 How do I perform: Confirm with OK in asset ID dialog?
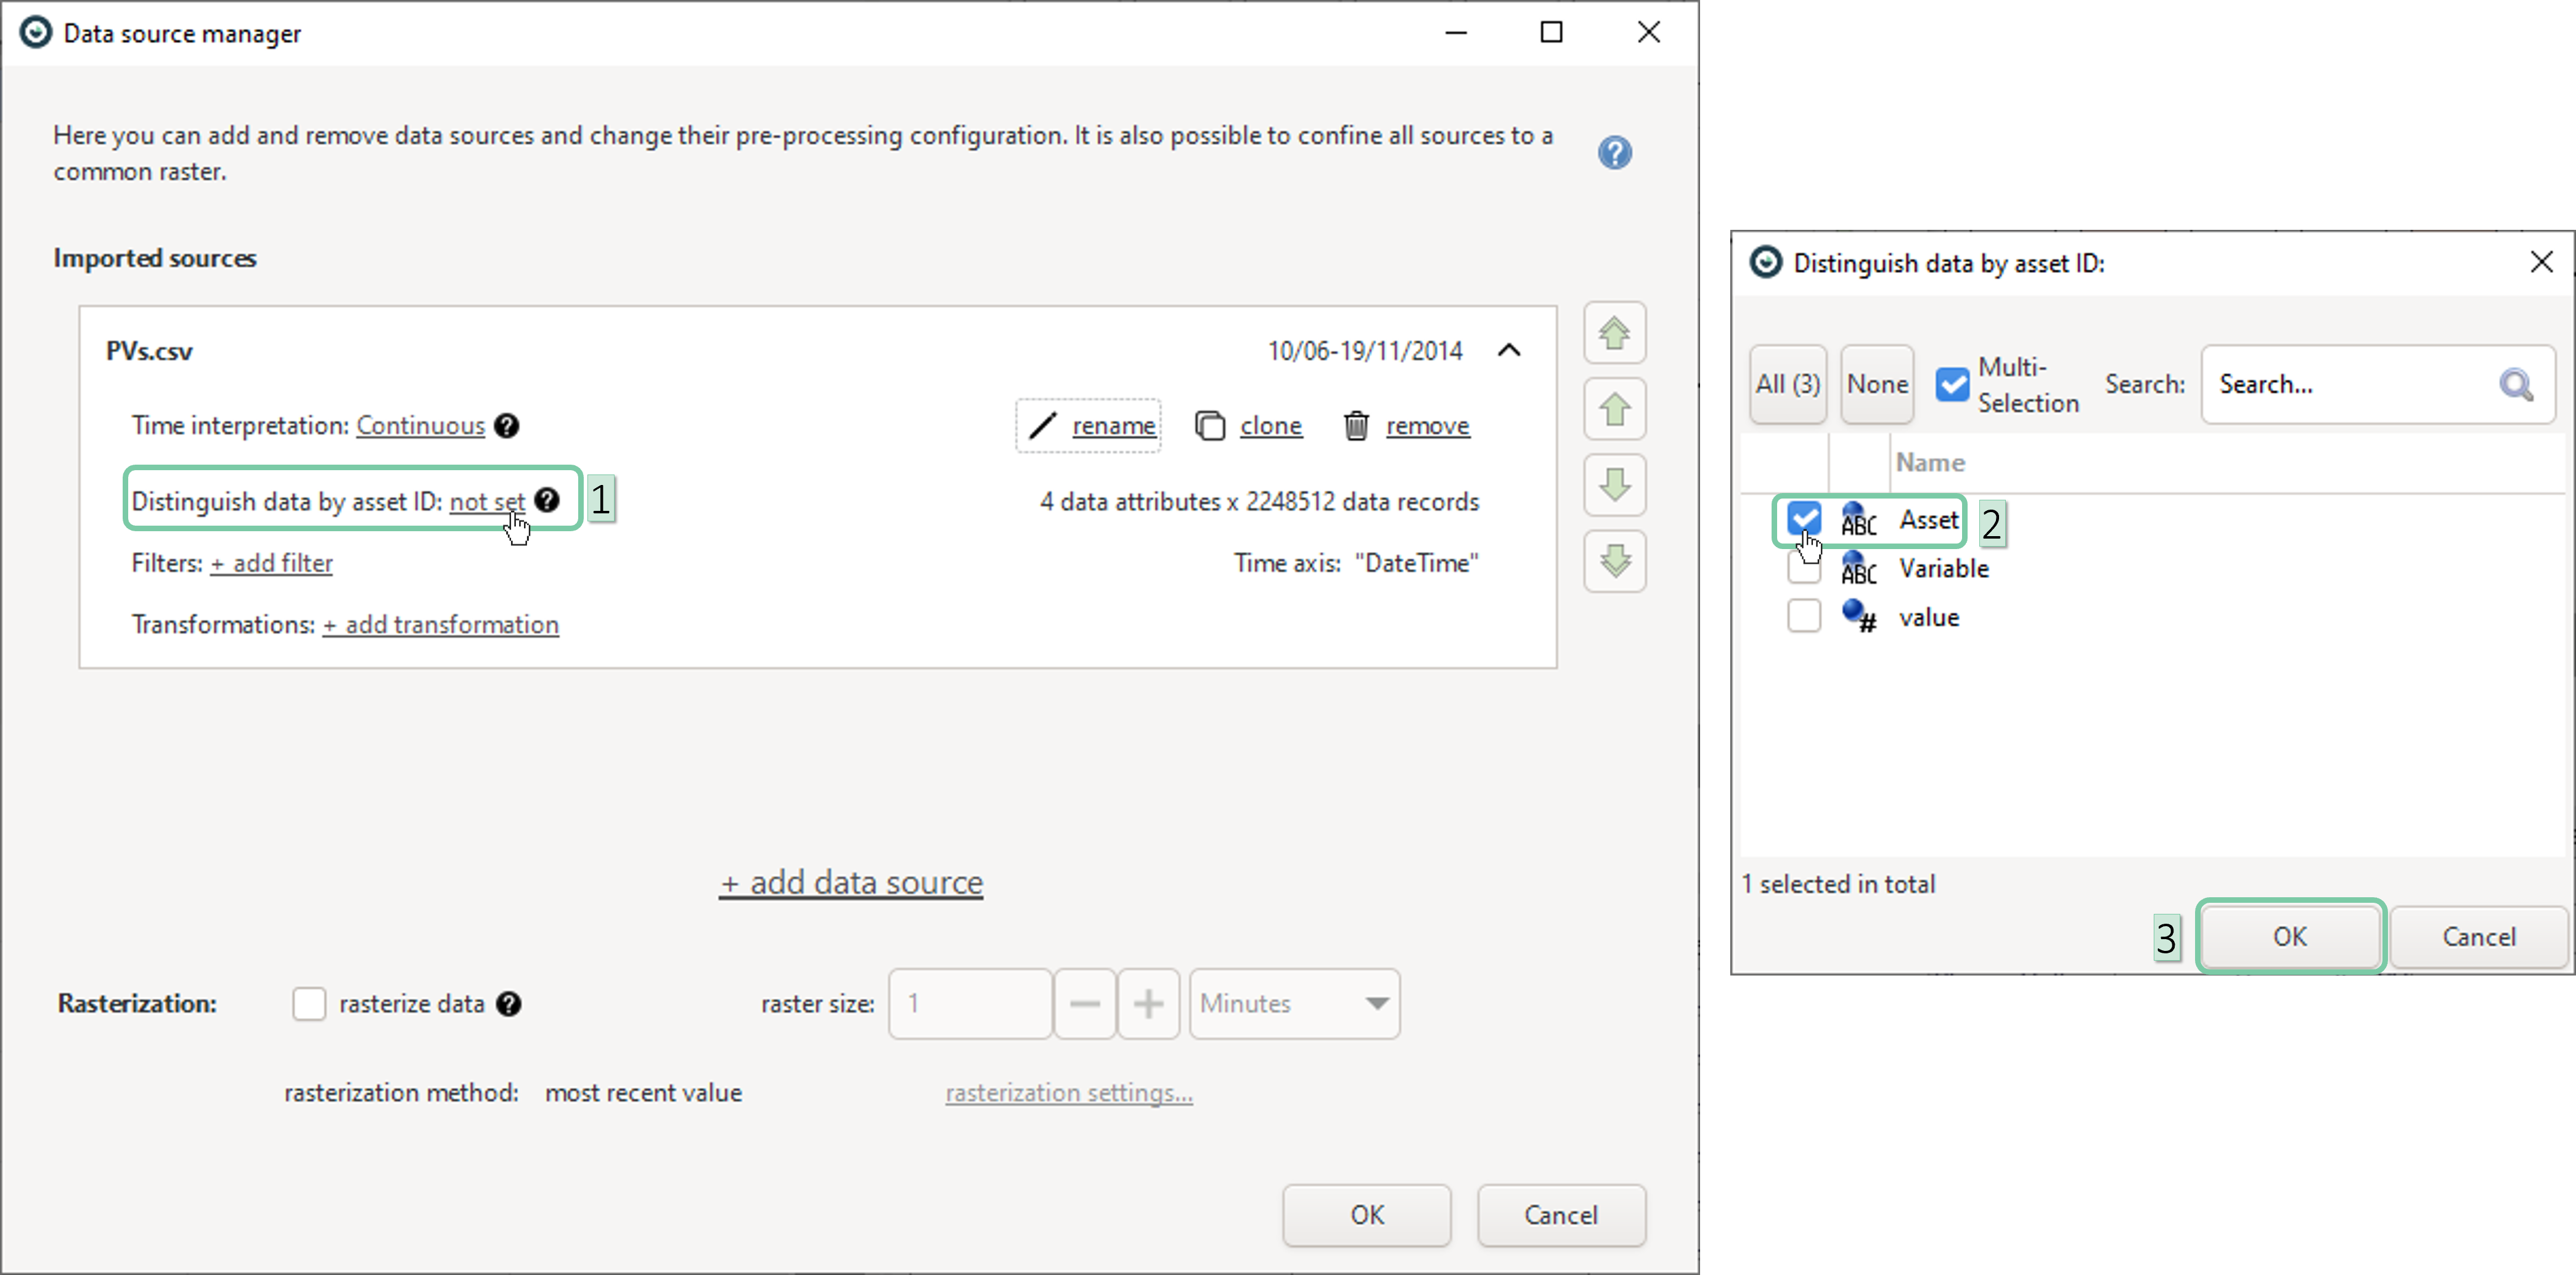tap(2290, 937)
